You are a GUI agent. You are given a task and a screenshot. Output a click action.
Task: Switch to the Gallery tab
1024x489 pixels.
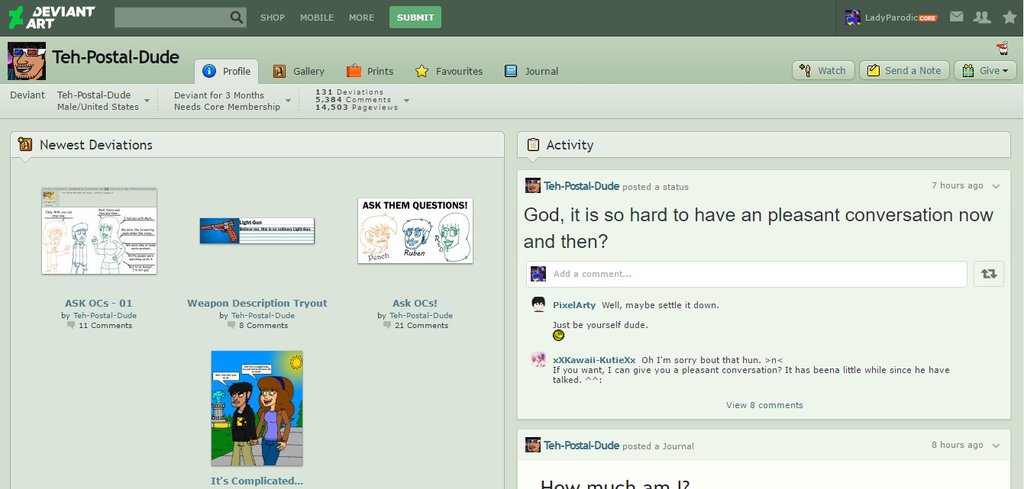click(299, 71)
